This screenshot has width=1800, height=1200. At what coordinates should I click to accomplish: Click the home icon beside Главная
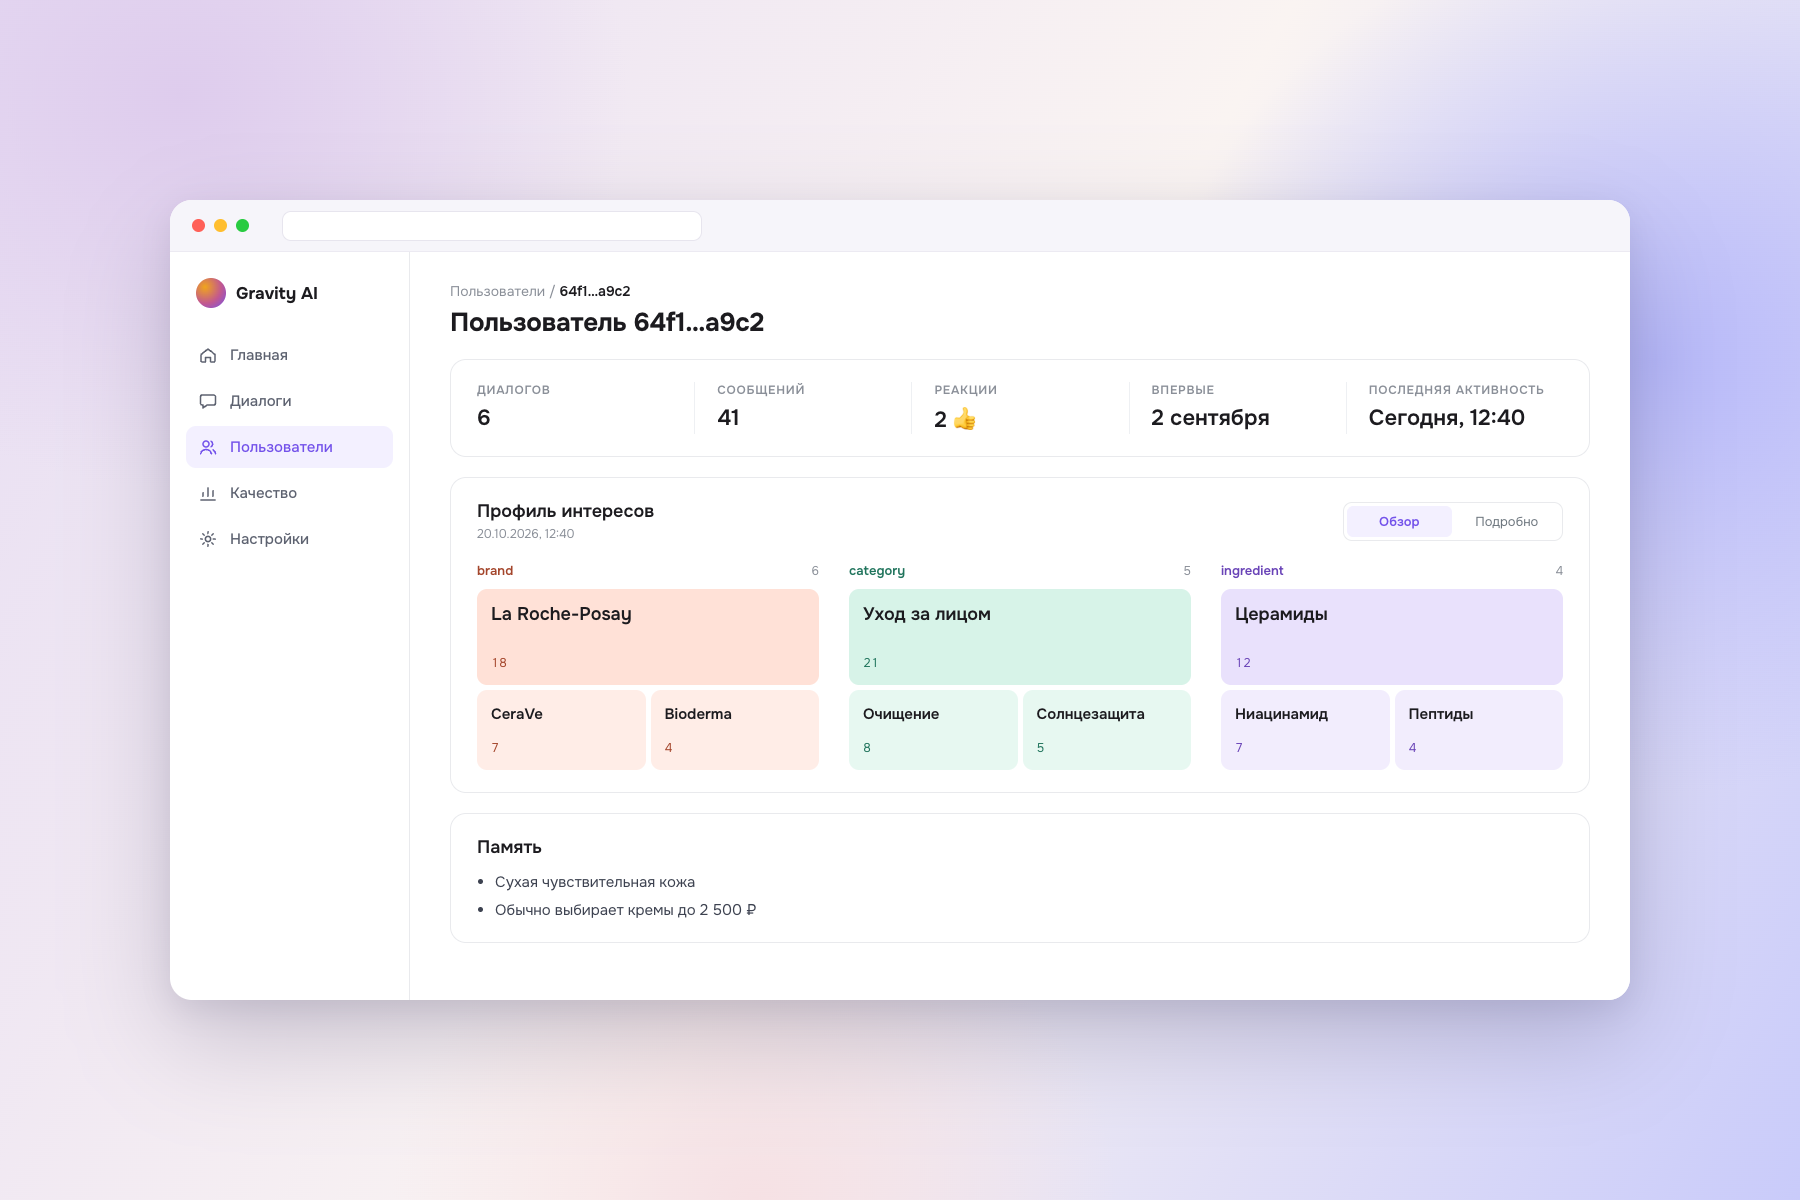point(208,355)
